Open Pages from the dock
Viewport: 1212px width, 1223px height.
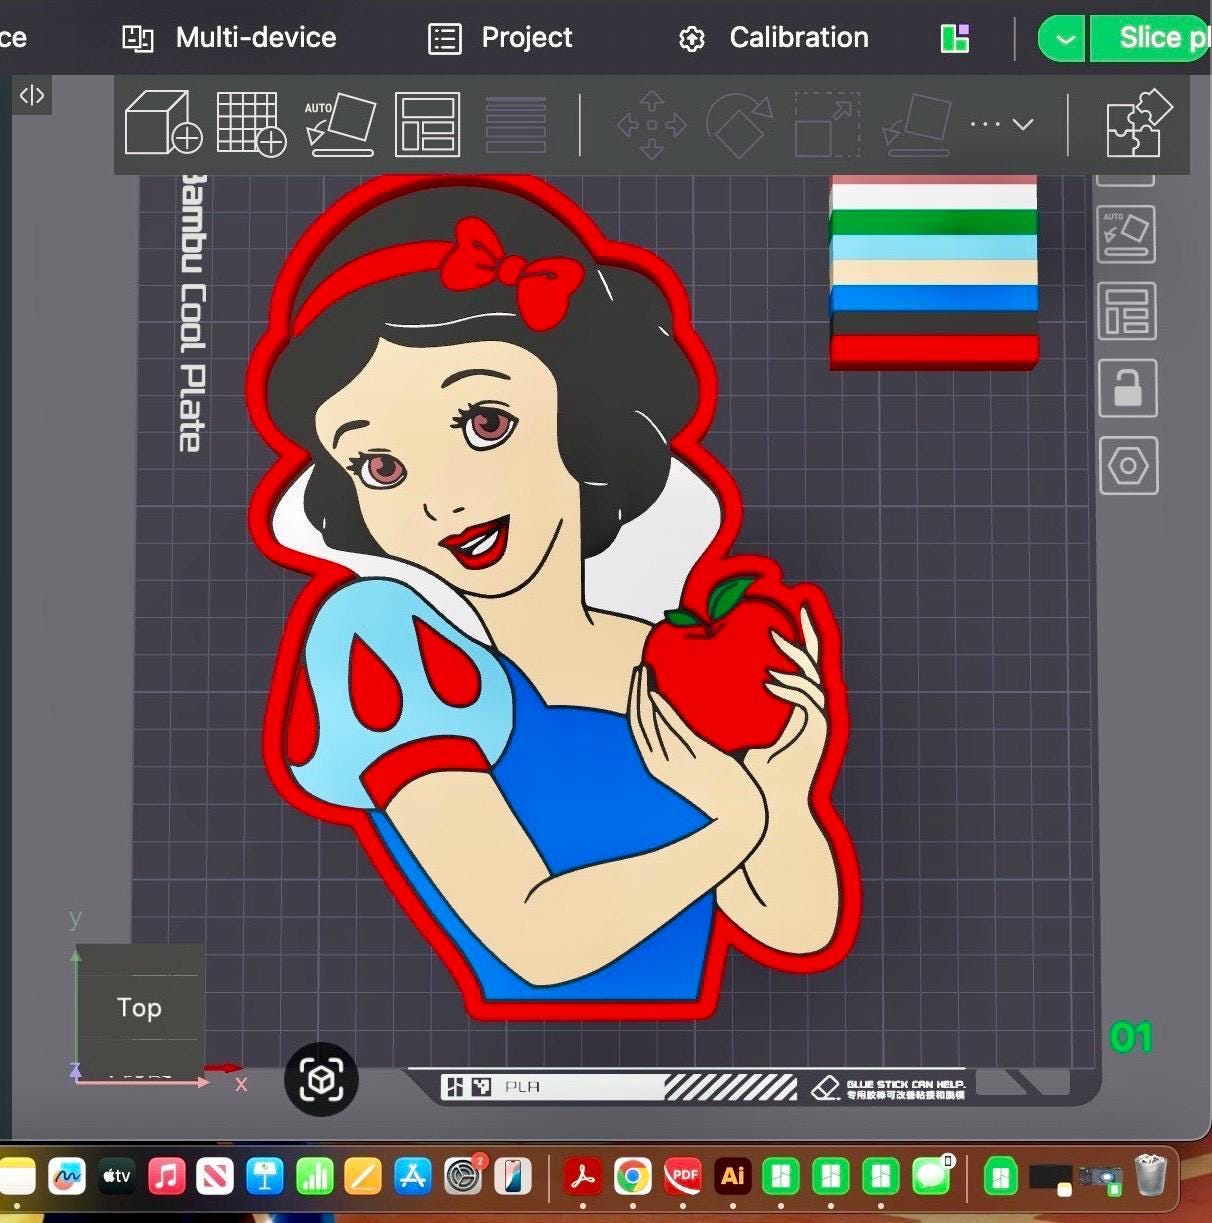coord(363,1177)
